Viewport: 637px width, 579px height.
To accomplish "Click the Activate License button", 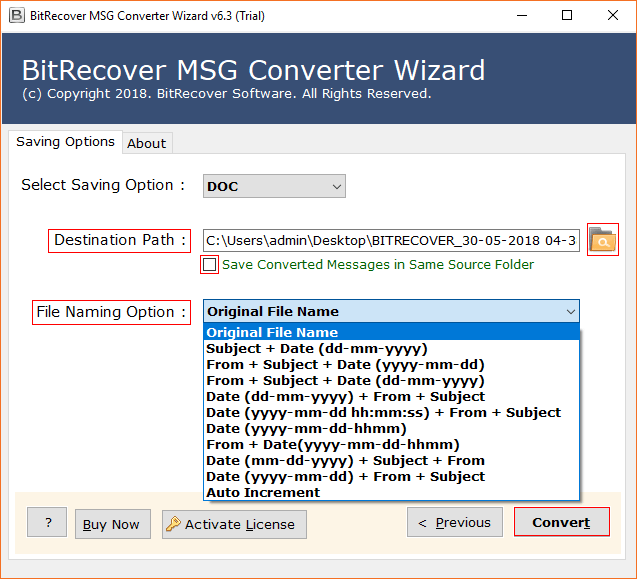I will (x=234, y=525).
